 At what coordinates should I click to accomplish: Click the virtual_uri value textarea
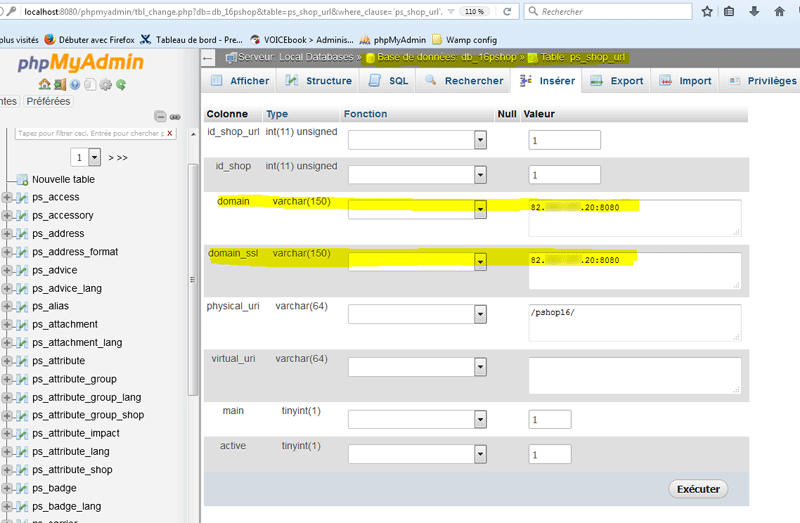click(635, 376)
